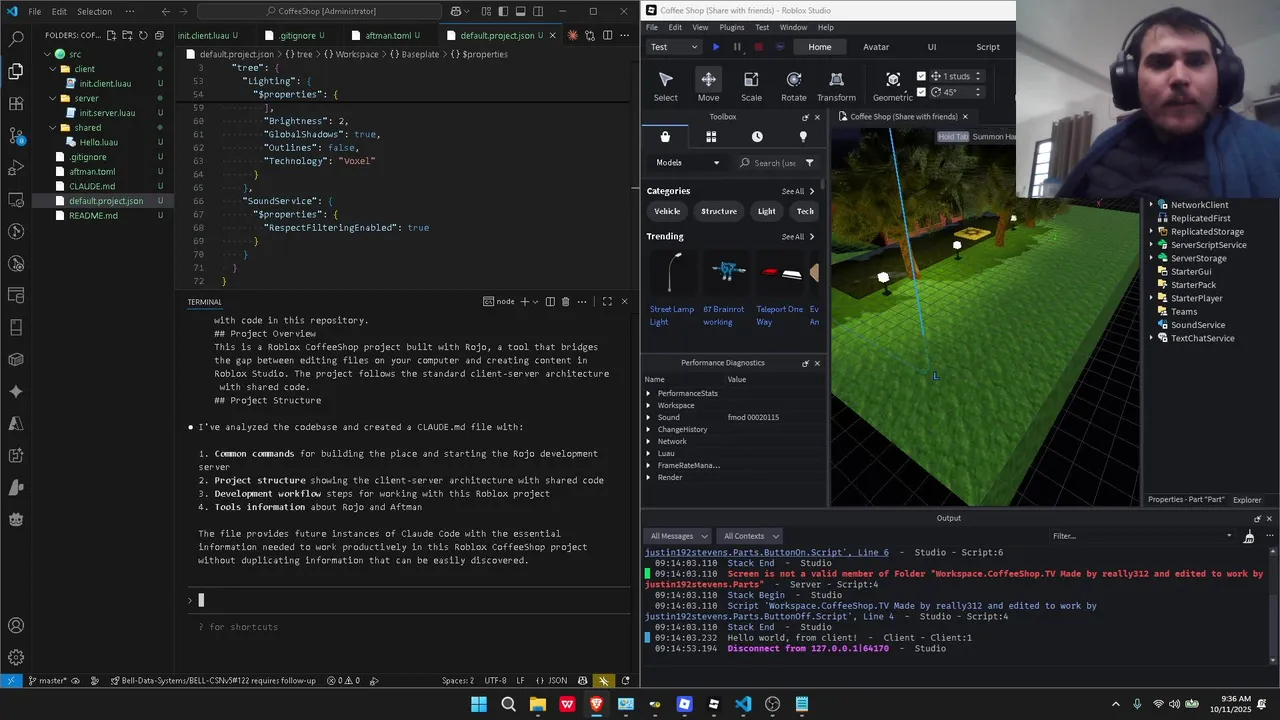Collapse the client folder in explorer
This screenshot has height=720, width=1280.
[x=52, y=69]
